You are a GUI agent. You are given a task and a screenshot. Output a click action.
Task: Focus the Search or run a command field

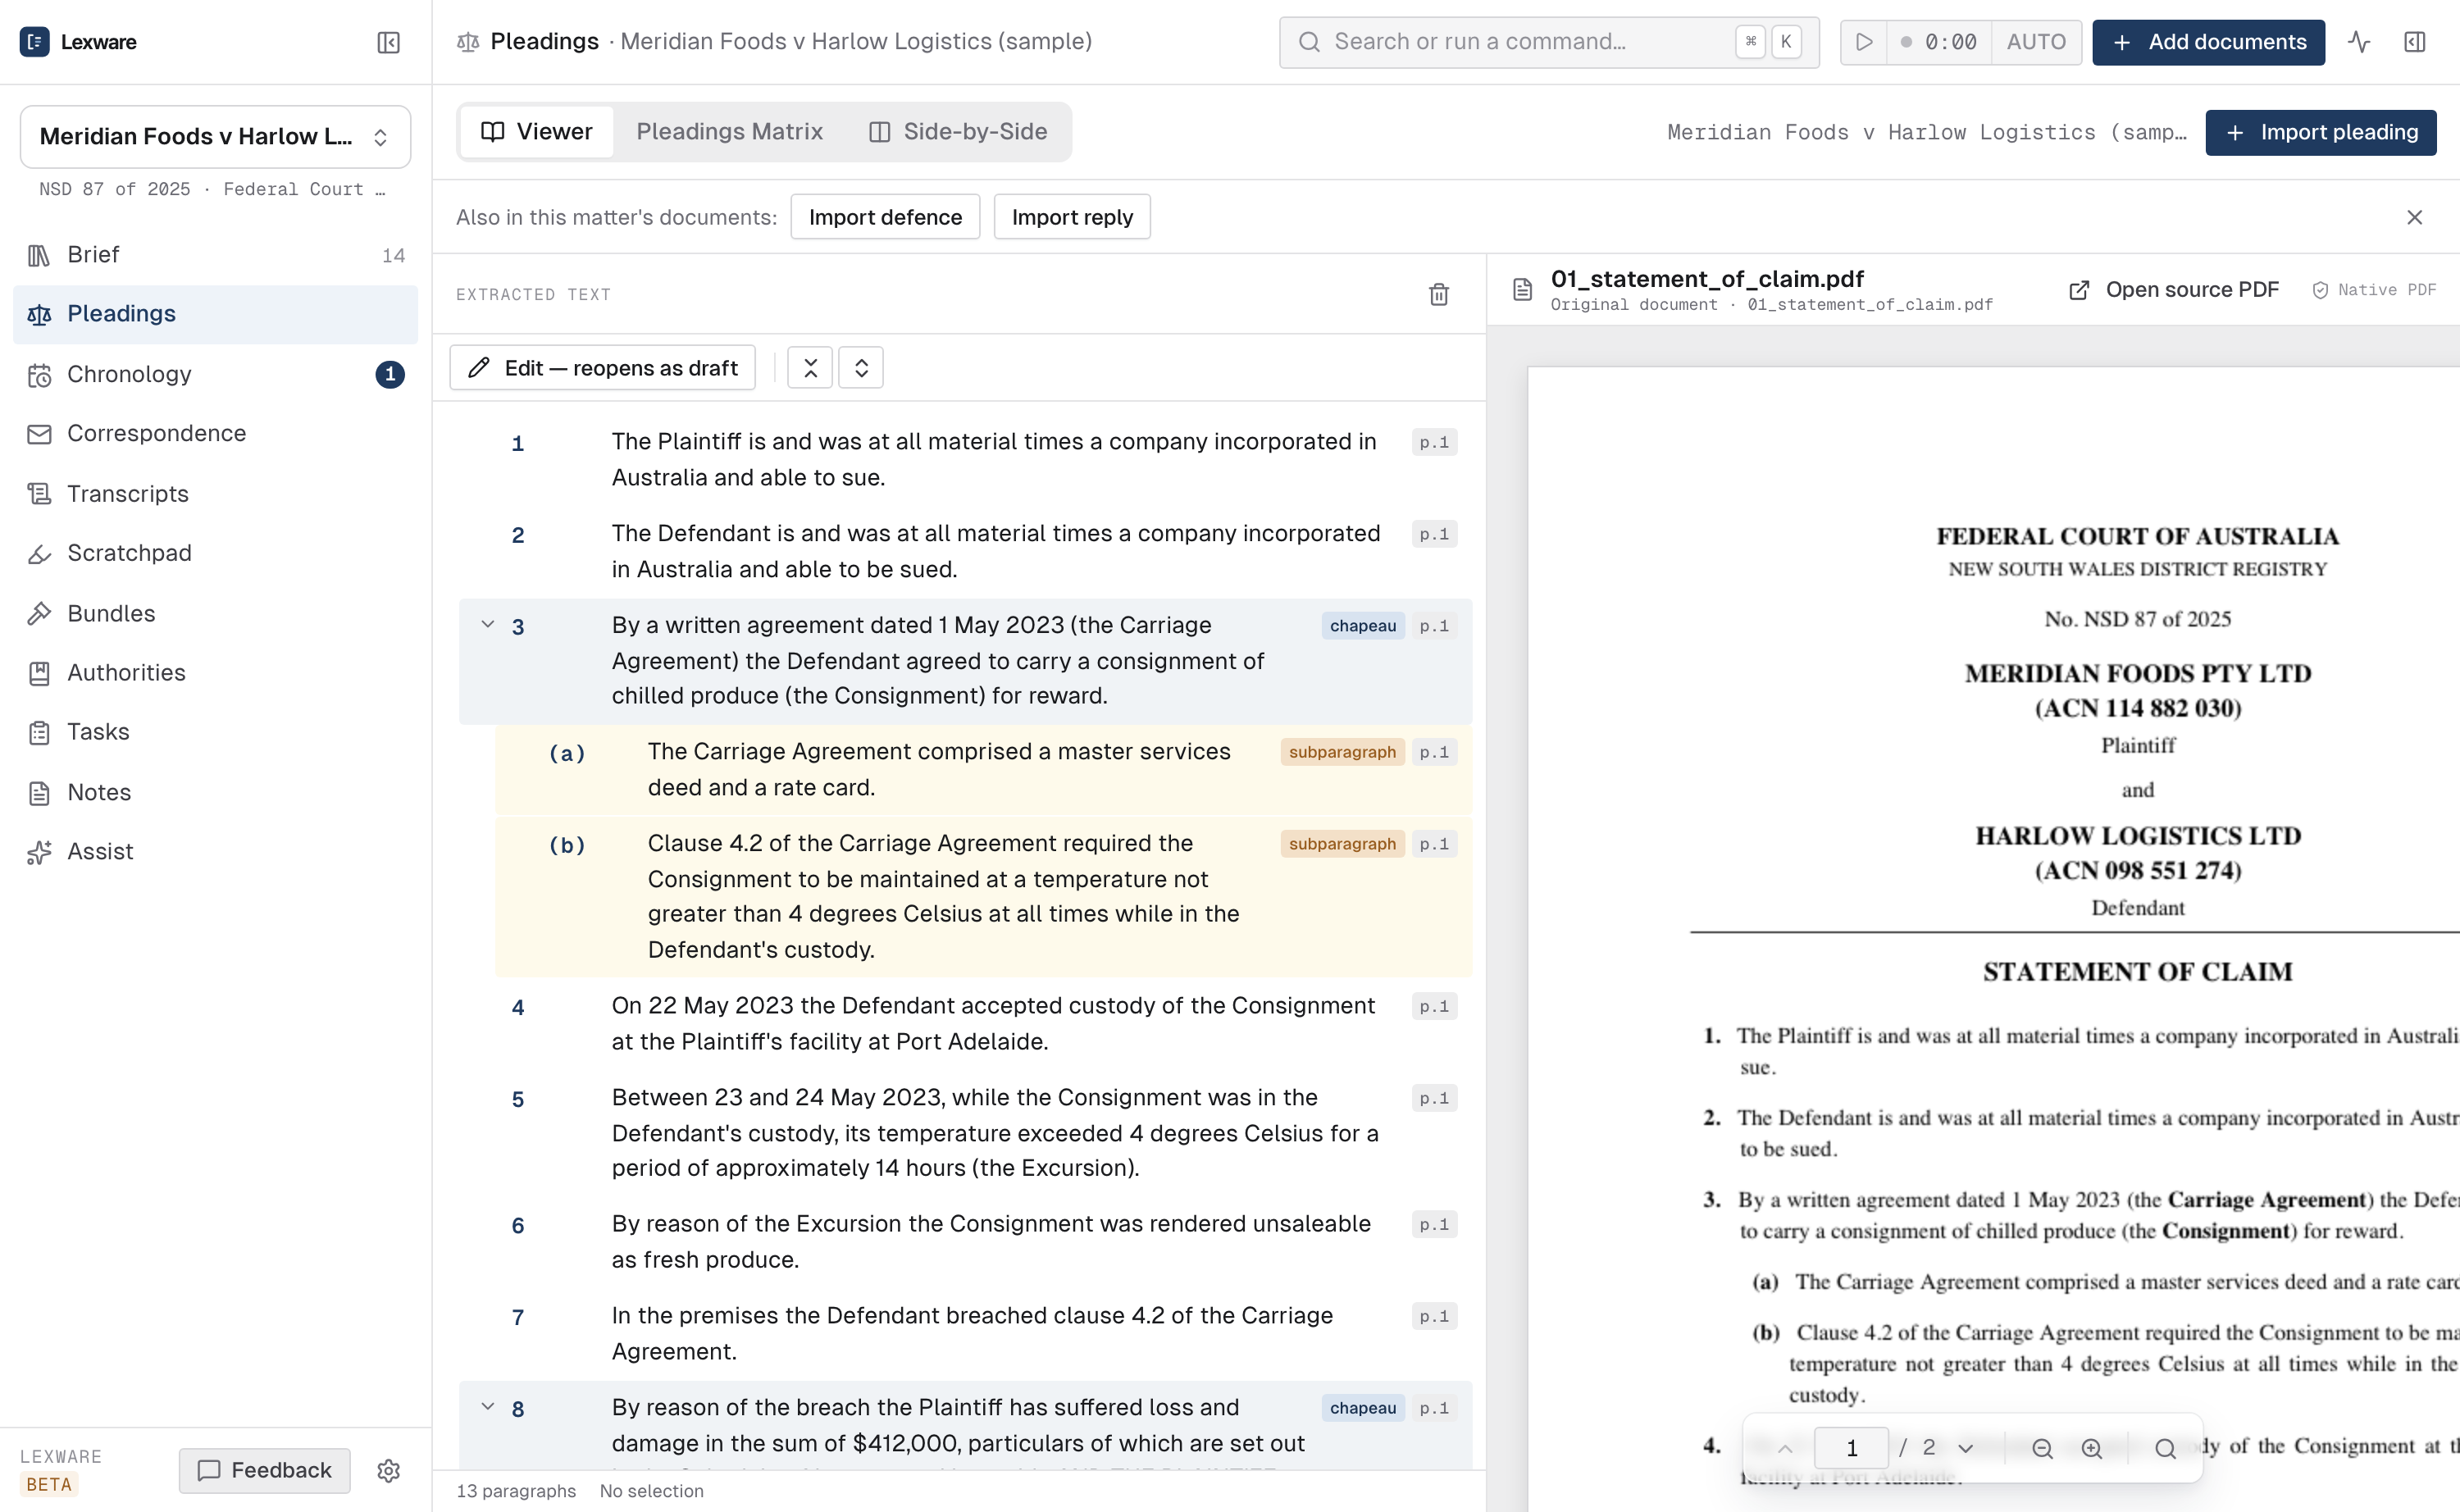1549,42
